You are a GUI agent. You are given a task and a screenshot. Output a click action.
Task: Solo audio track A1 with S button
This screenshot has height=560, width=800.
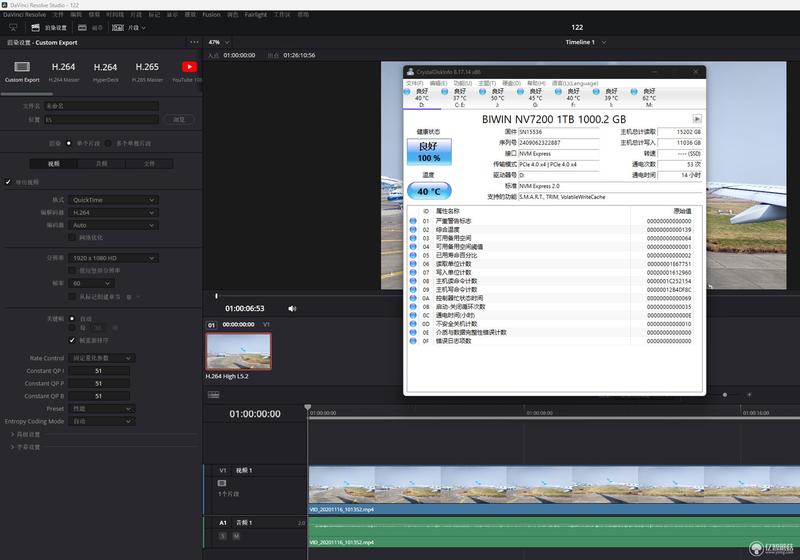(x=222, y=536)
